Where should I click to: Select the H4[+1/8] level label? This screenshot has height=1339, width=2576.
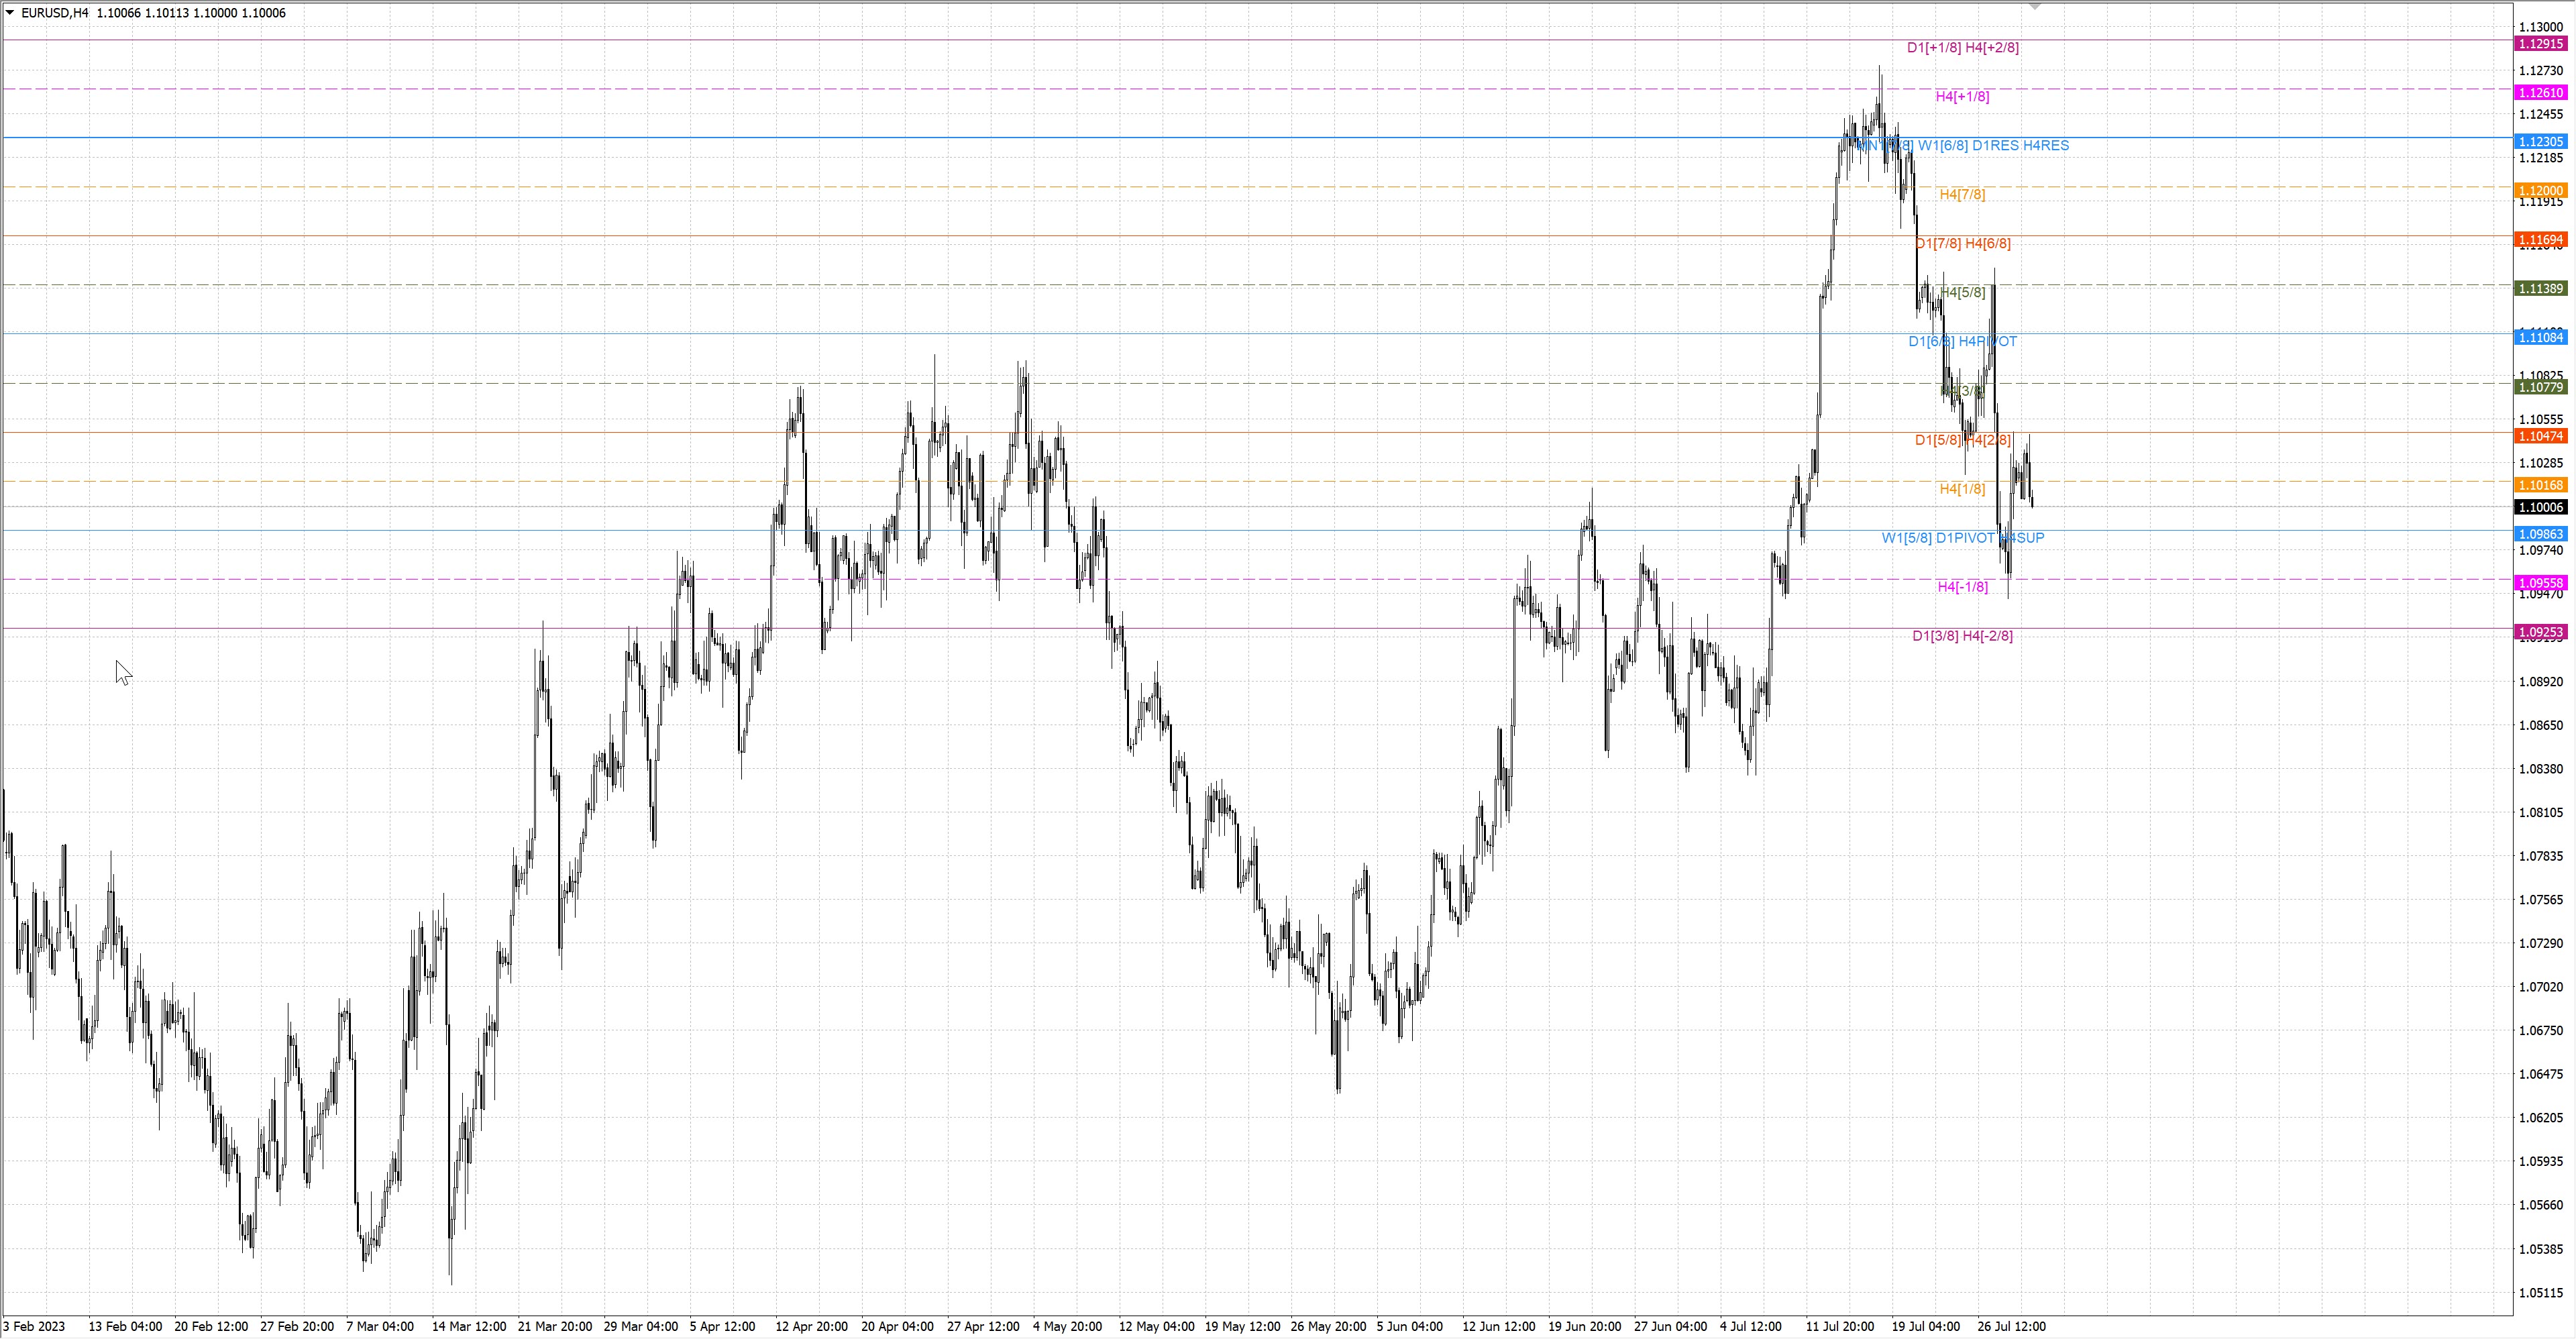pos(1962,97)
